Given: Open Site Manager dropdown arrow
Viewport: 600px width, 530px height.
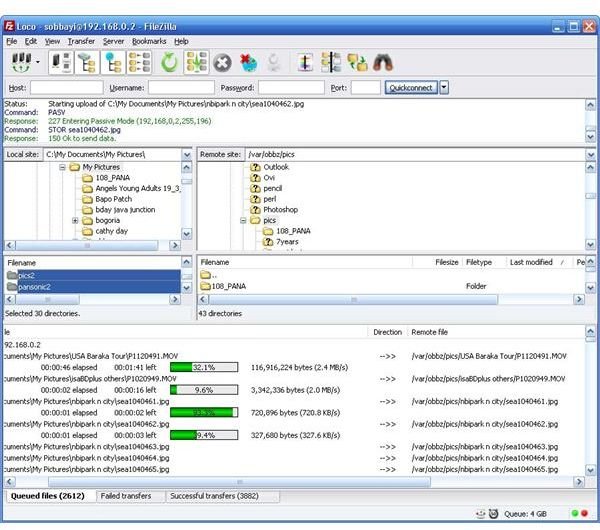Looking at the screenshot, I should [38, 62].
